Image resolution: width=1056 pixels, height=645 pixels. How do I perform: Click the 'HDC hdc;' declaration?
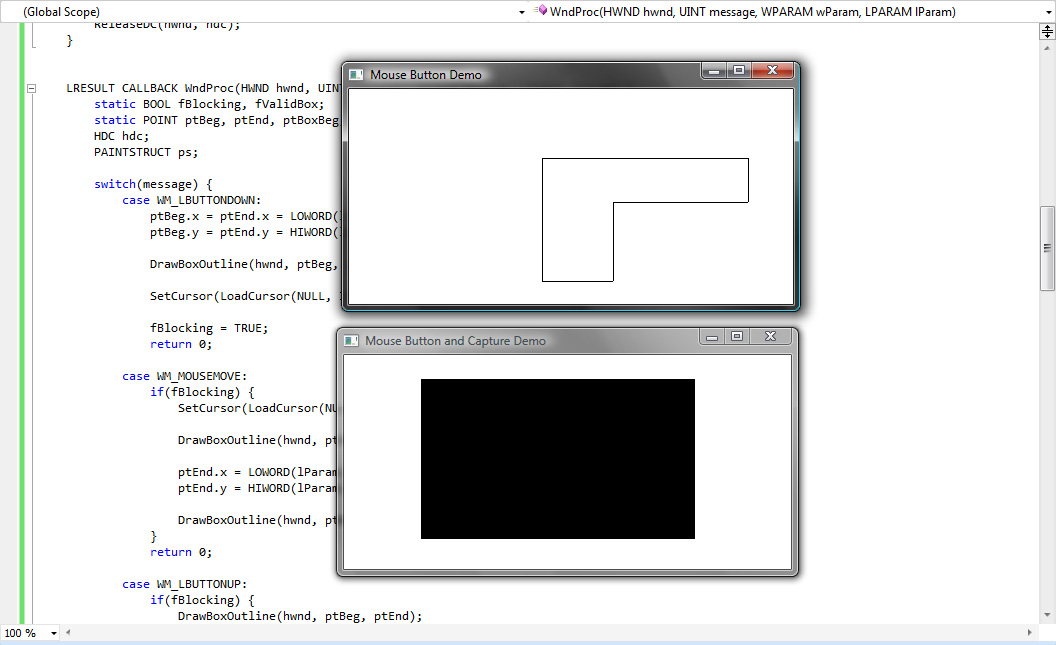(121, 136)
